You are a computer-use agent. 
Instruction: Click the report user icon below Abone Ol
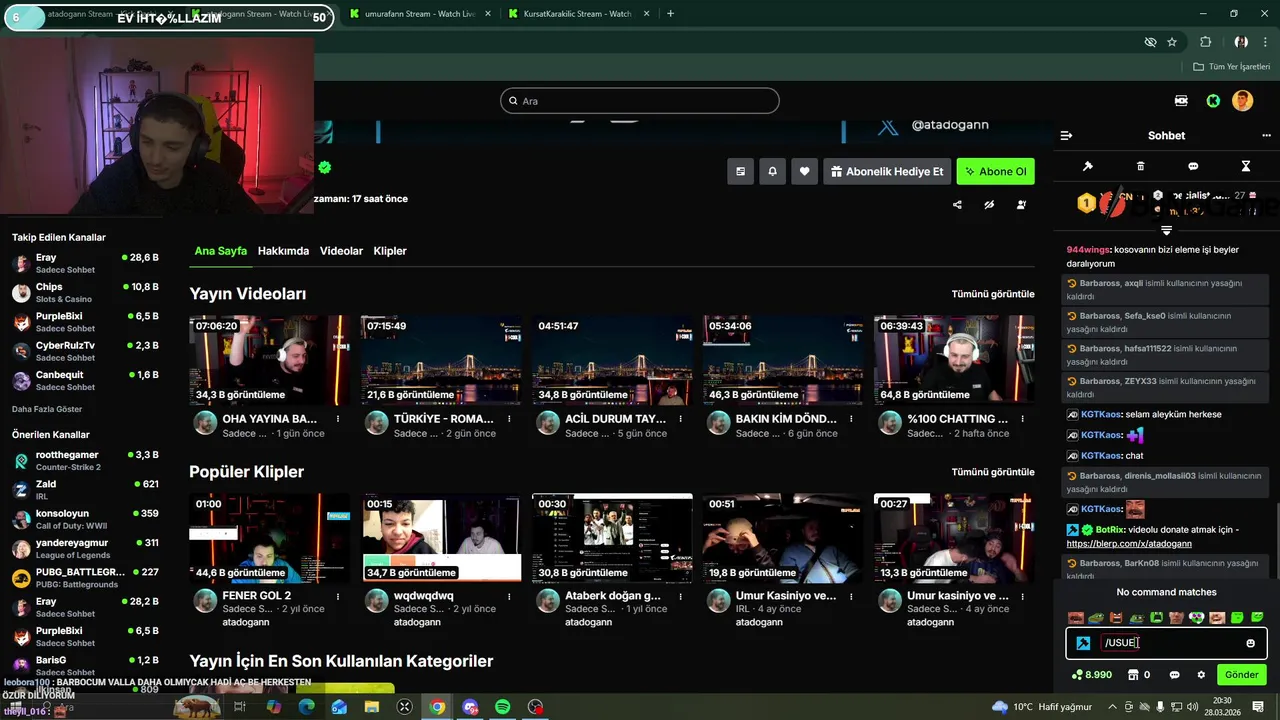tap(1021, 205)
